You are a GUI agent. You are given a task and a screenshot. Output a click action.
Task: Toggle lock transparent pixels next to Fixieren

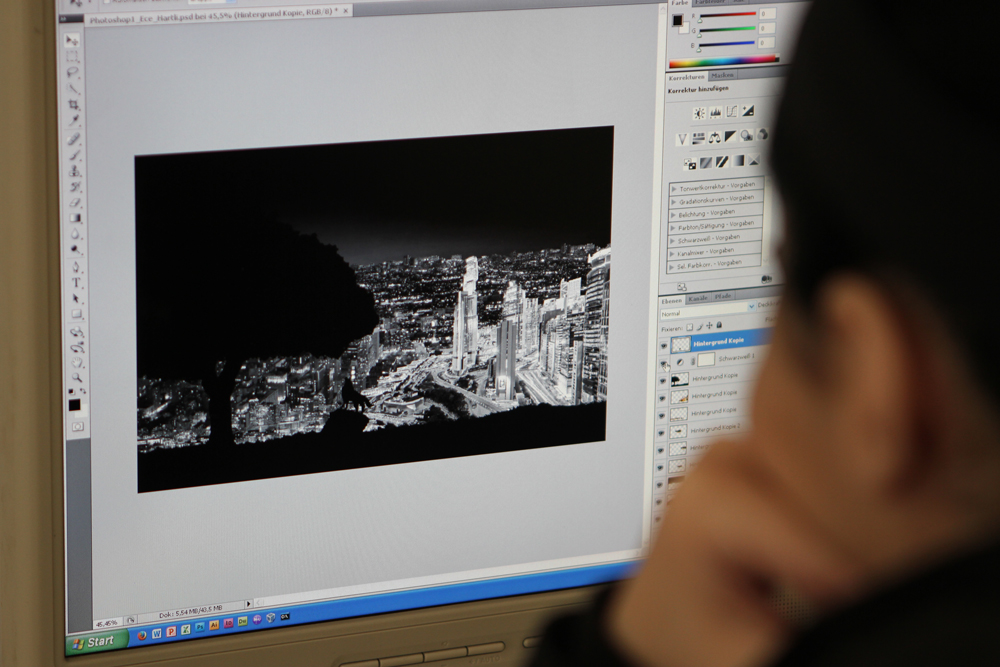(x=689, y=328)
